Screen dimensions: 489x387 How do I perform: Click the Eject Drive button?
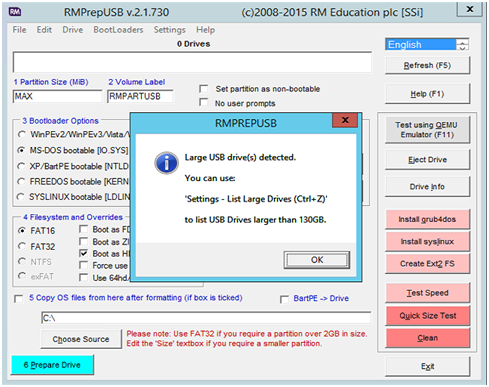click(x=427, y=160)
